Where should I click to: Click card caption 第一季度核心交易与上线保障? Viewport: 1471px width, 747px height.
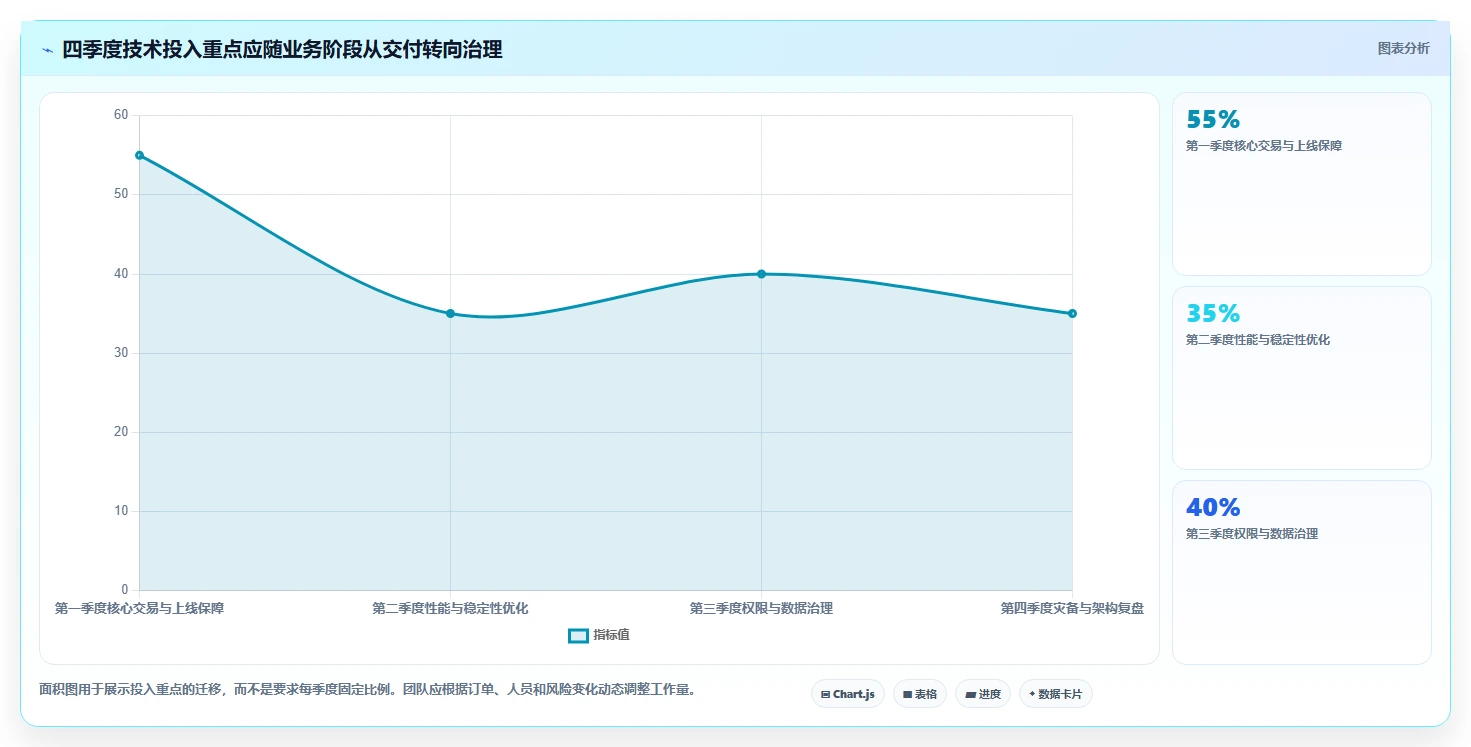tap(1264, 146)
